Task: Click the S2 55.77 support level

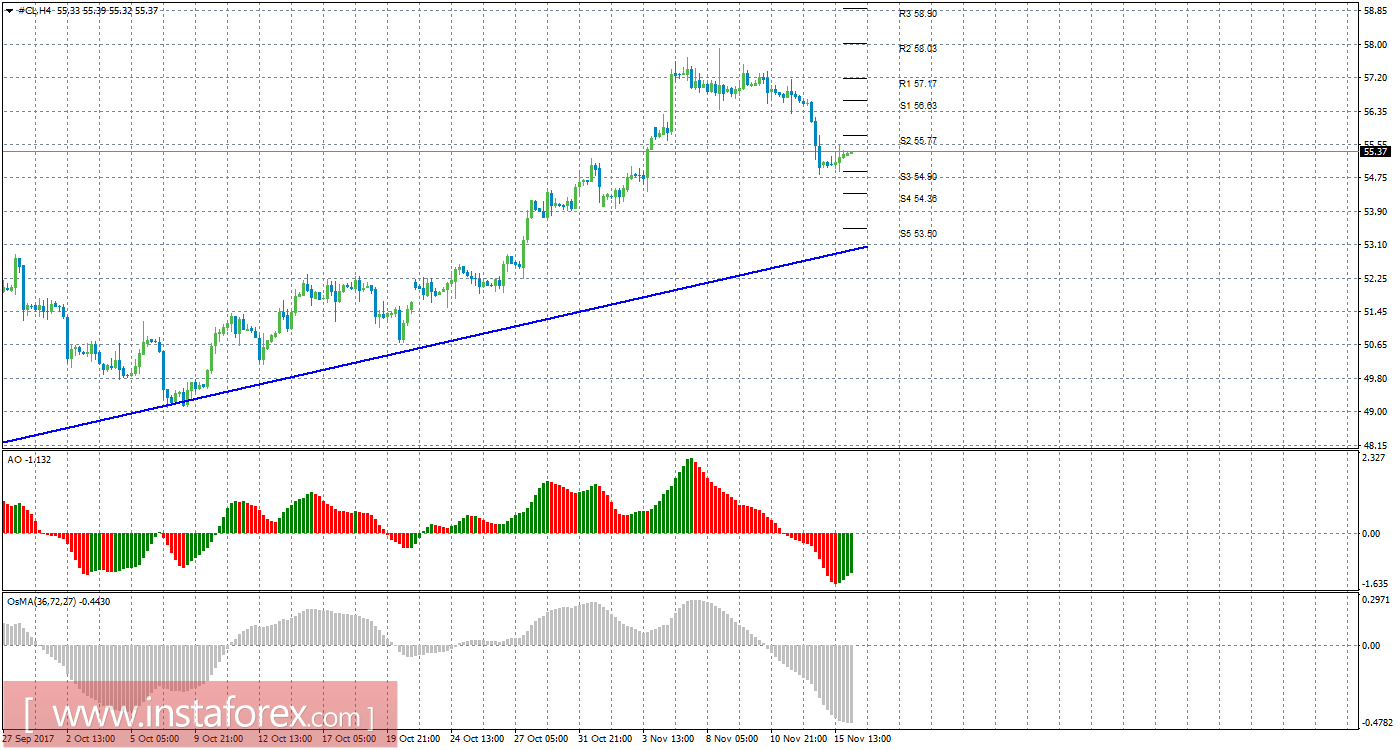Action: 917,140
